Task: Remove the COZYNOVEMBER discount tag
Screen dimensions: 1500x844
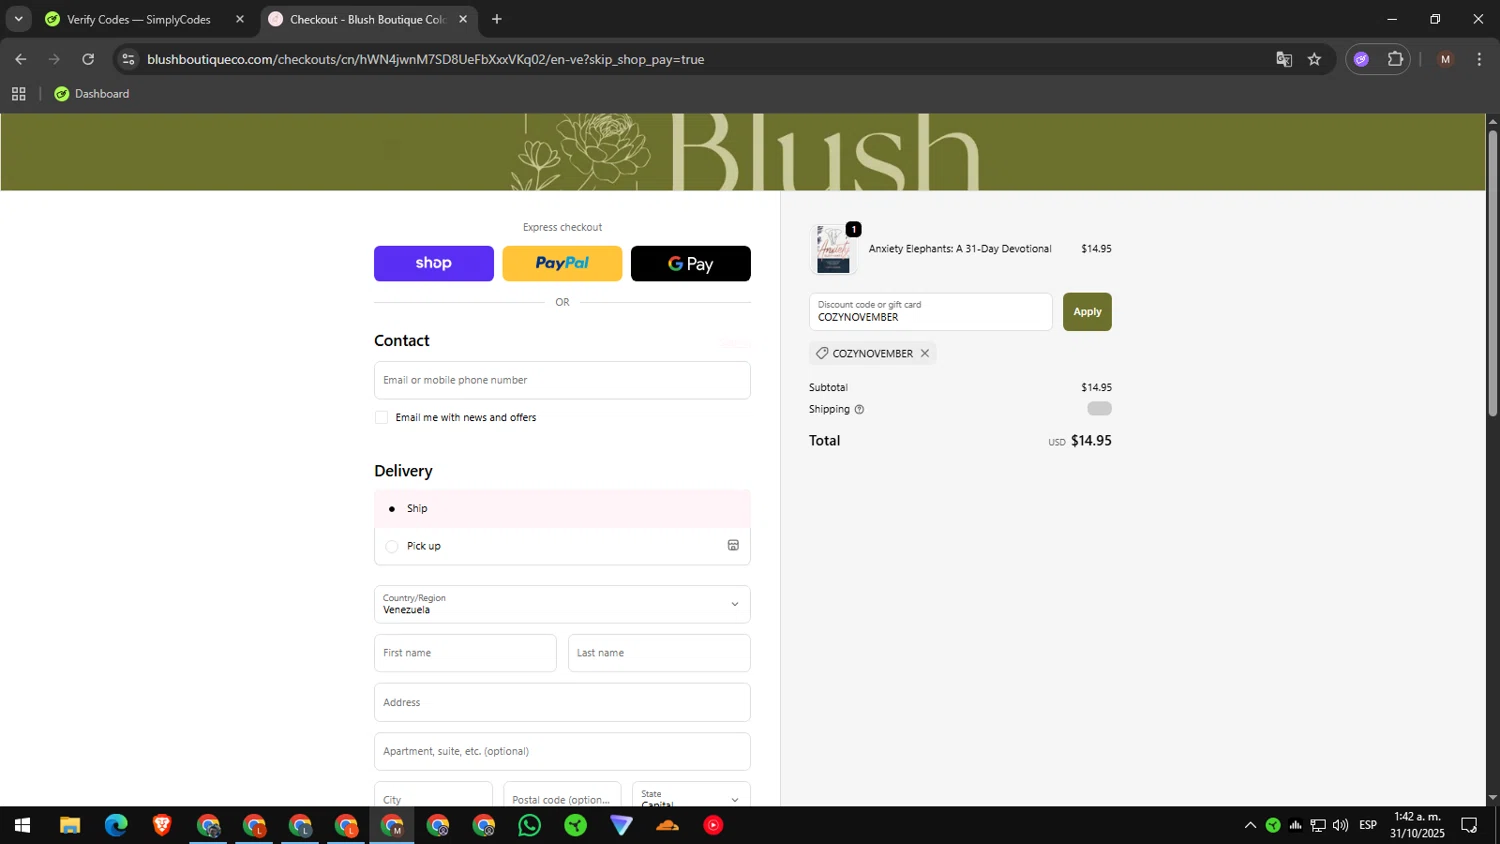Action: (x=925, y=353)
